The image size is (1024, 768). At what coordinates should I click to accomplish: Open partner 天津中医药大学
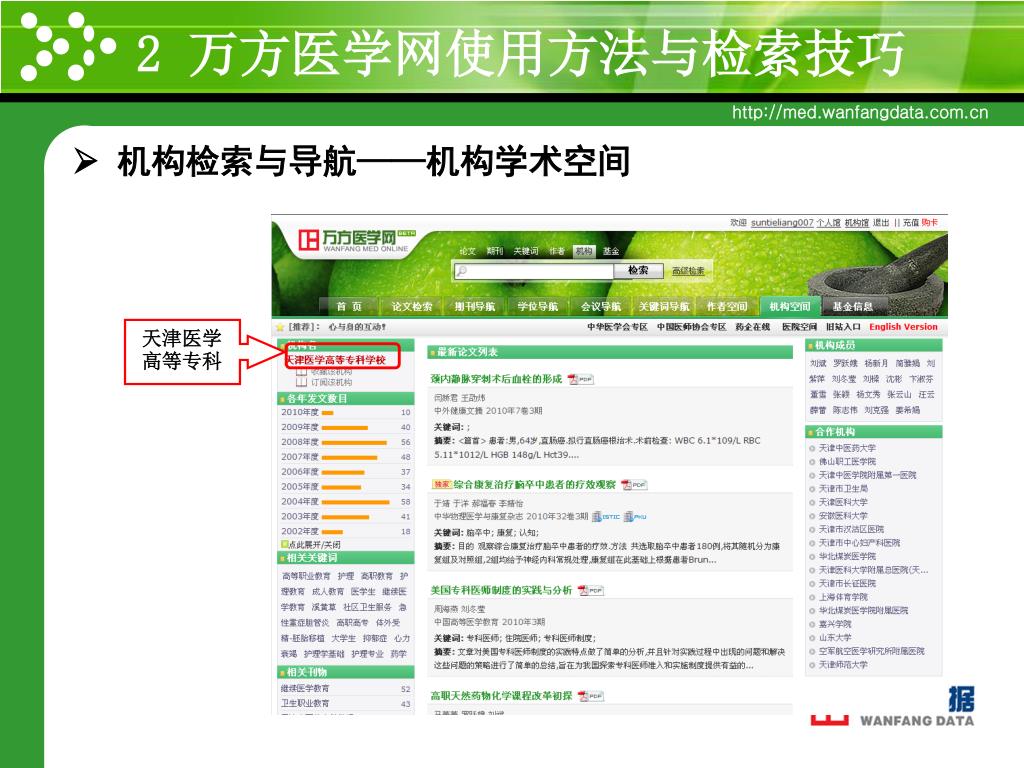pos(847,448)
